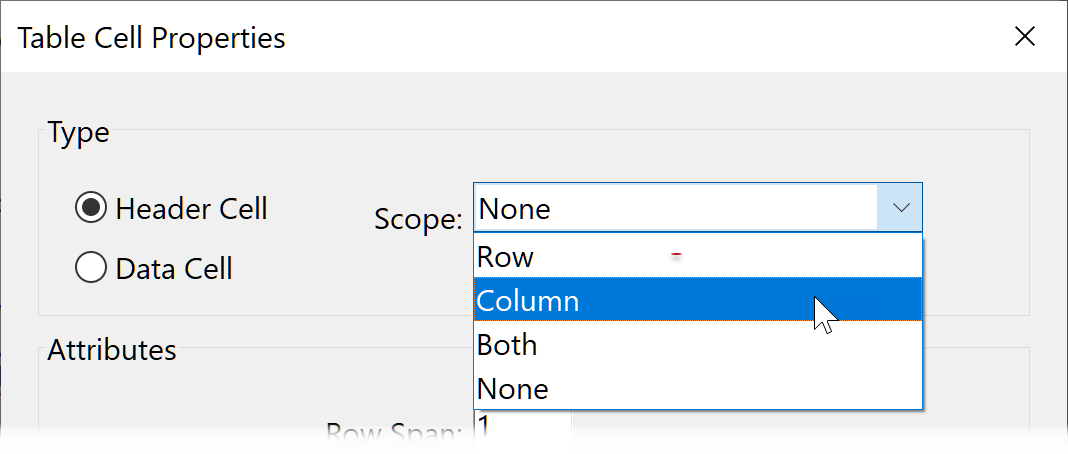Click the Row Span label
The height and width of the screenshot is (454, 1068).
coord(393,433)
